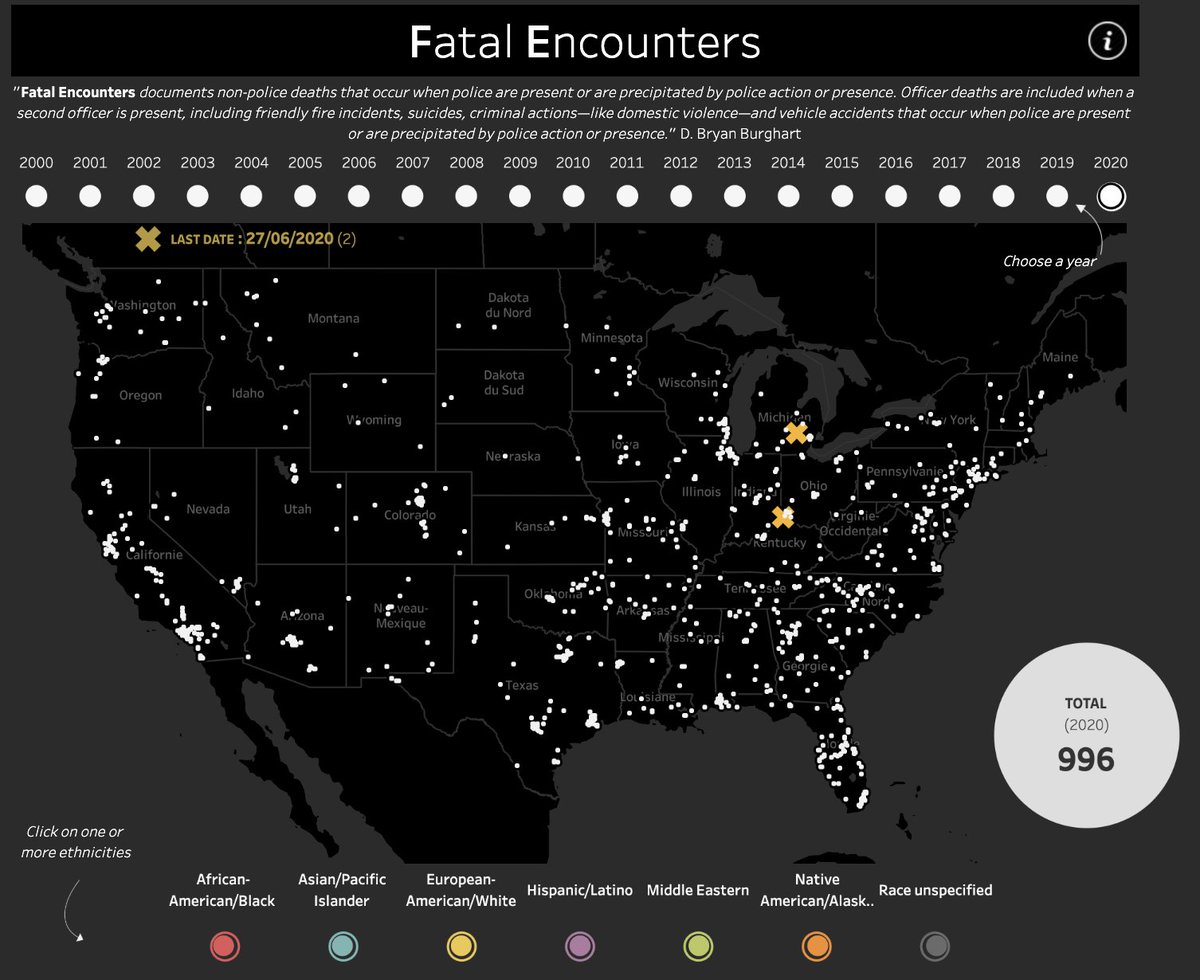Click the orange X marker in Michigan

click(x=796, y=433)
